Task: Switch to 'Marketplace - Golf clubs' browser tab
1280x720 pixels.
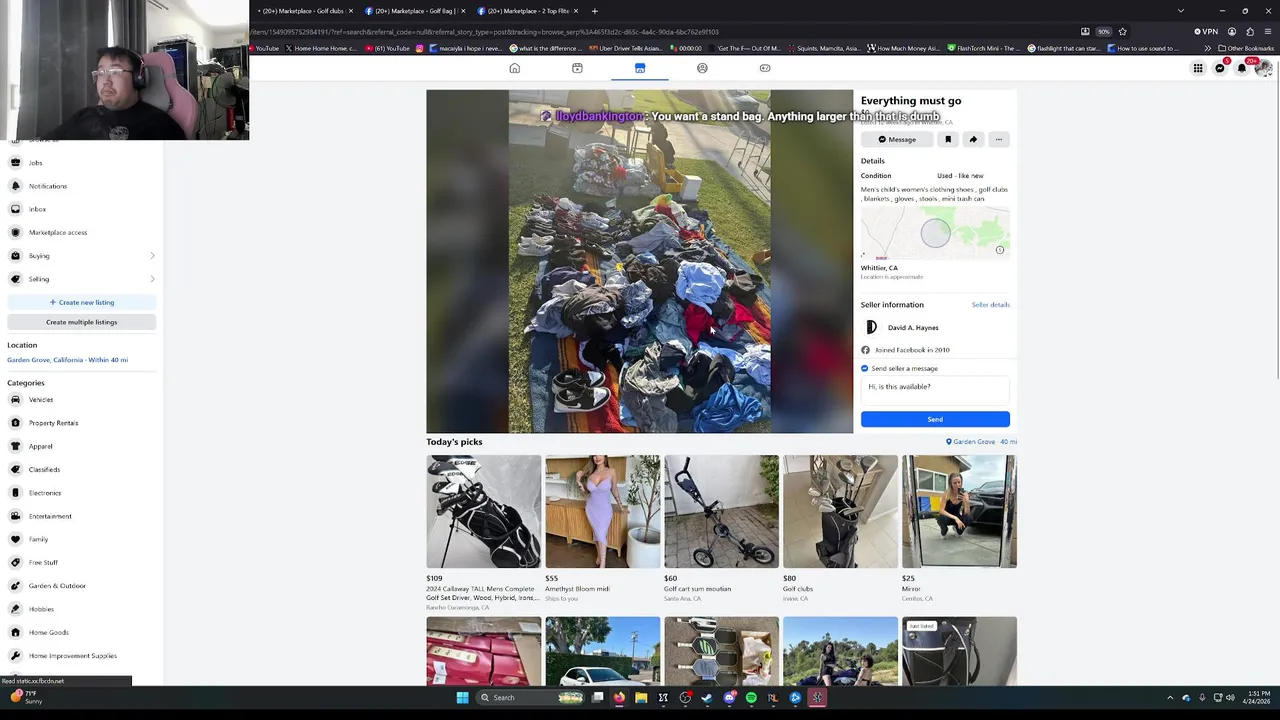Action: [x=303, y=11]
